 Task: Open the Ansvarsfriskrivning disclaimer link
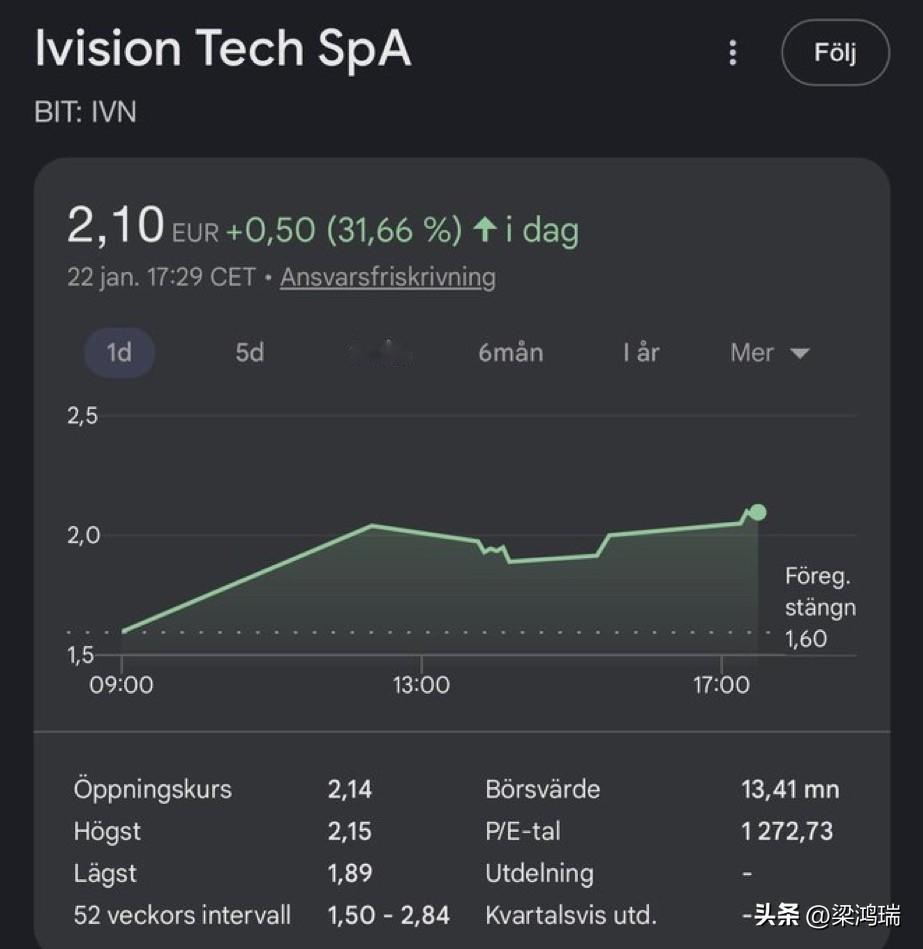click(387, 277)
